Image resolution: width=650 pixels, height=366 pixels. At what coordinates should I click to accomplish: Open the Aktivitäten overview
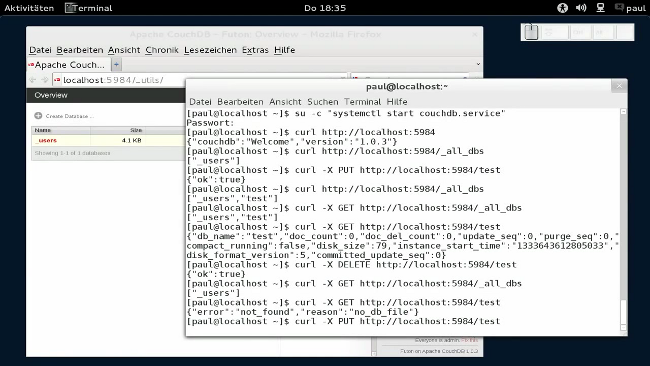[x=29, y=8]
